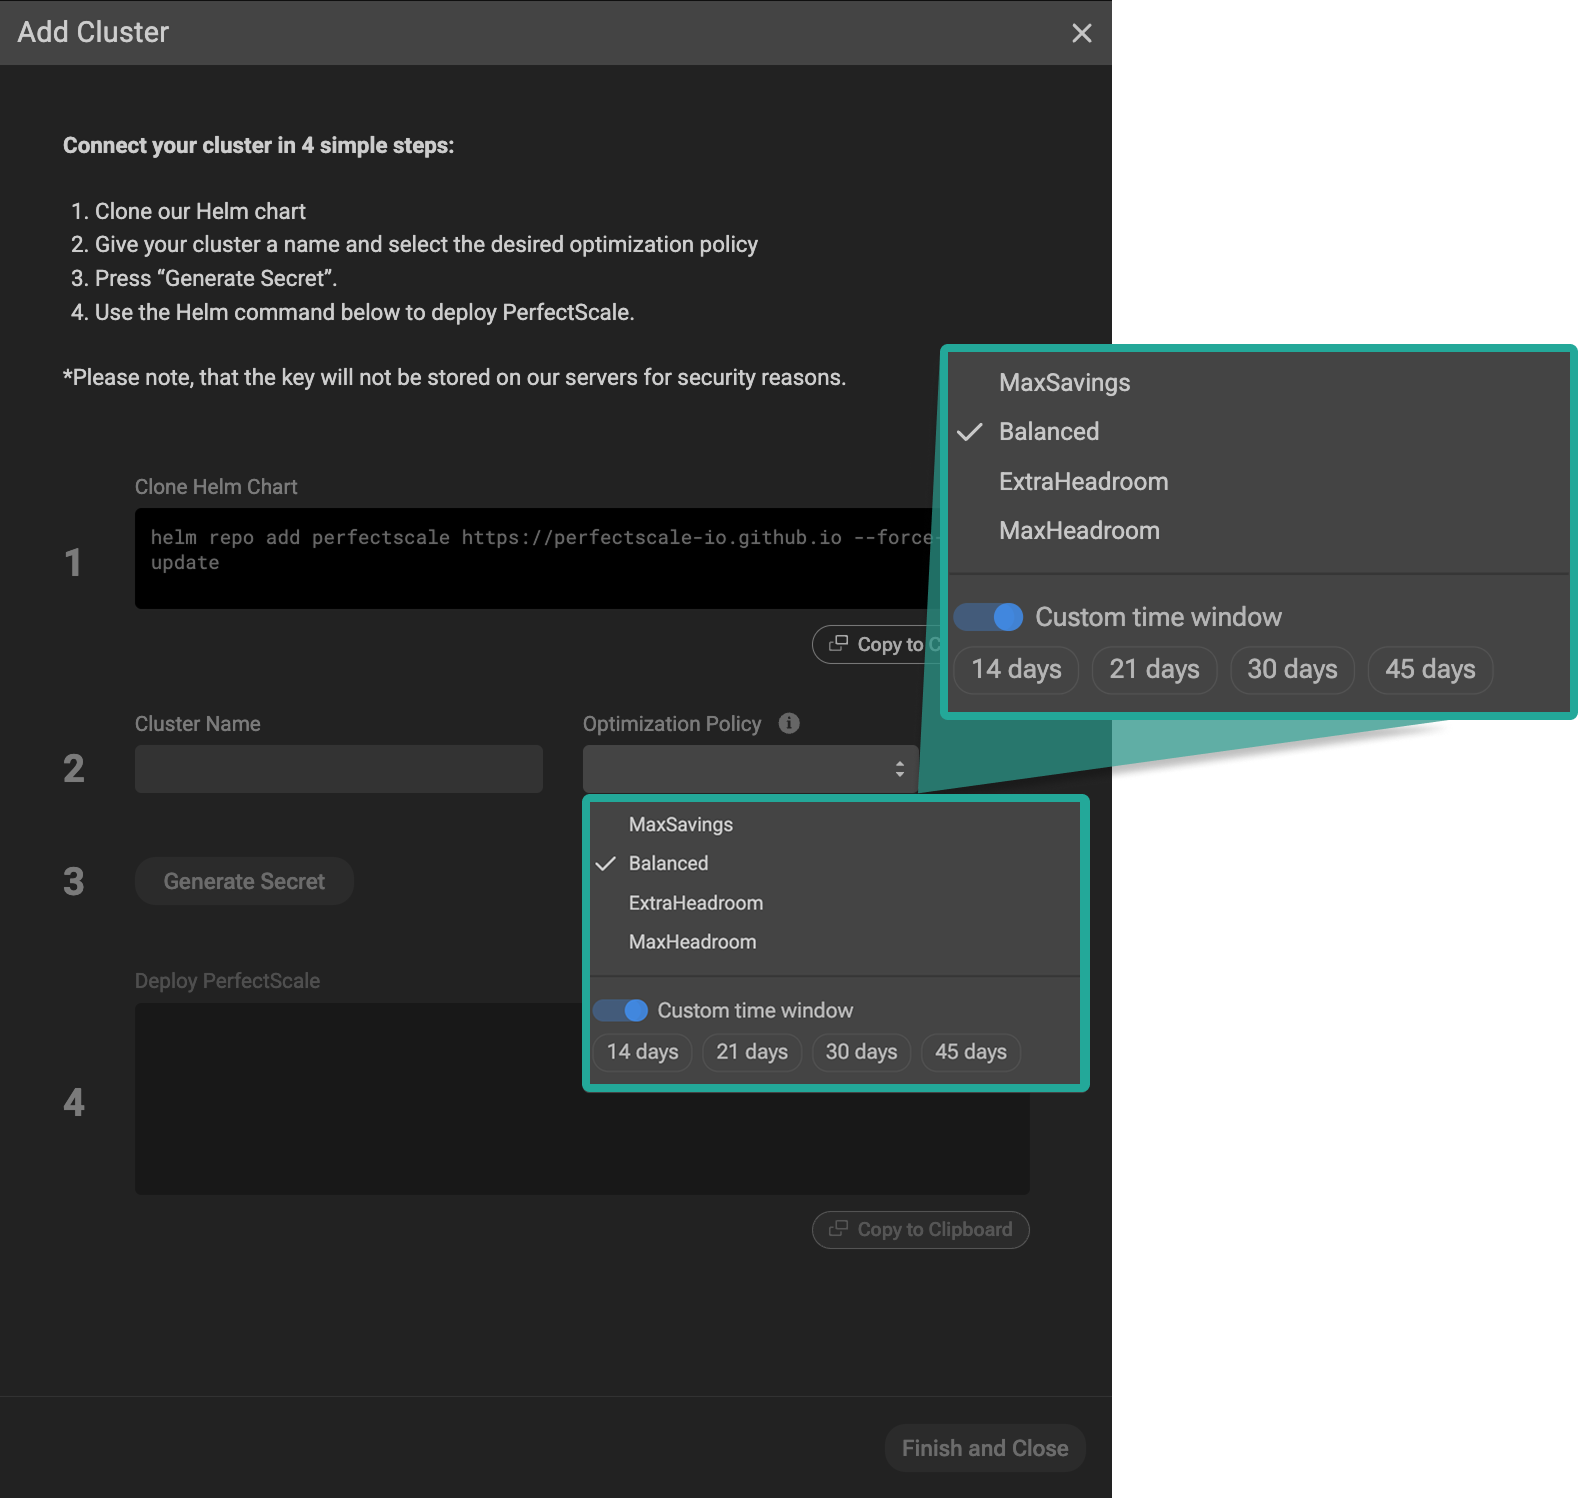Viewport: 1578px width, 1498px height.
Task: Focus the Cluster Name input field
Action: click(339, 769)
